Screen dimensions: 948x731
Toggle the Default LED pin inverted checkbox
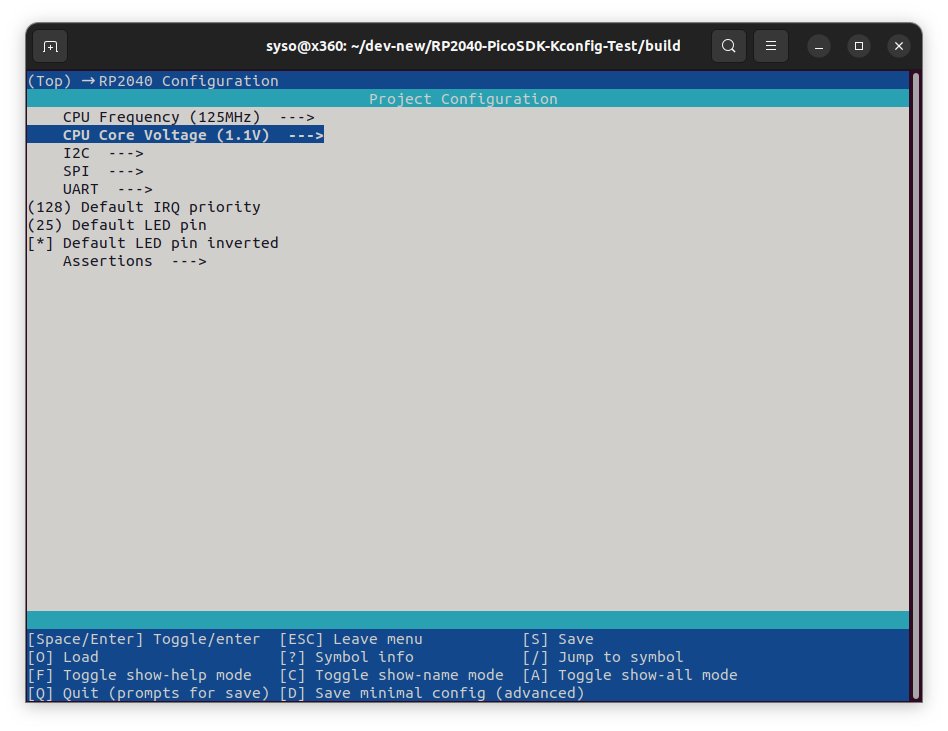pyautogui.click(x=152, y=242)
